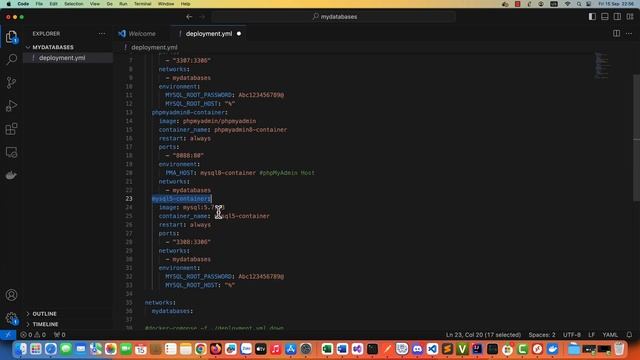Split the editor to the right
640x360 pixels.
coord(616,33)
